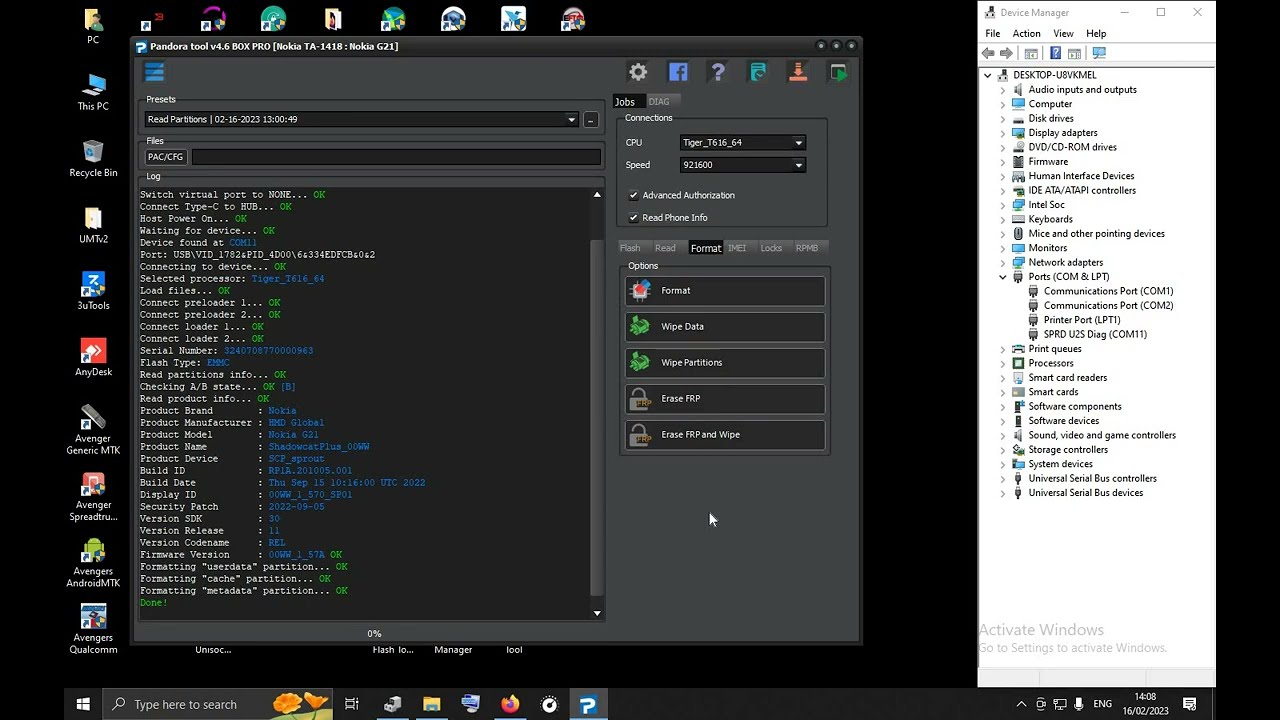Screen dimensions: 1280x720
Task: Open notification center icon
Action: (x=1190, y=704)
